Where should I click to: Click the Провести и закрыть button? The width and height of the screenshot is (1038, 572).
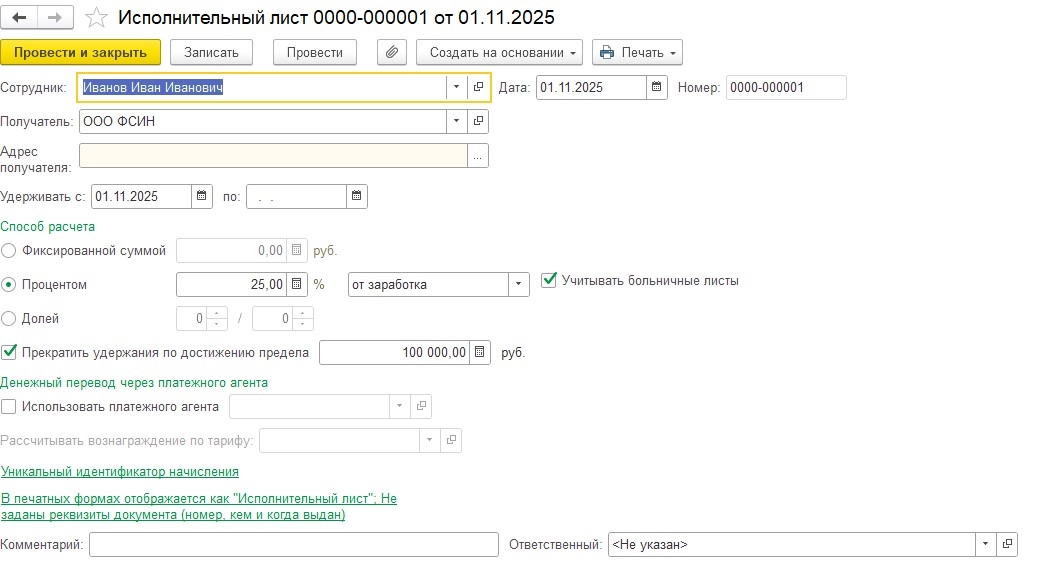(x=80, y=52)
